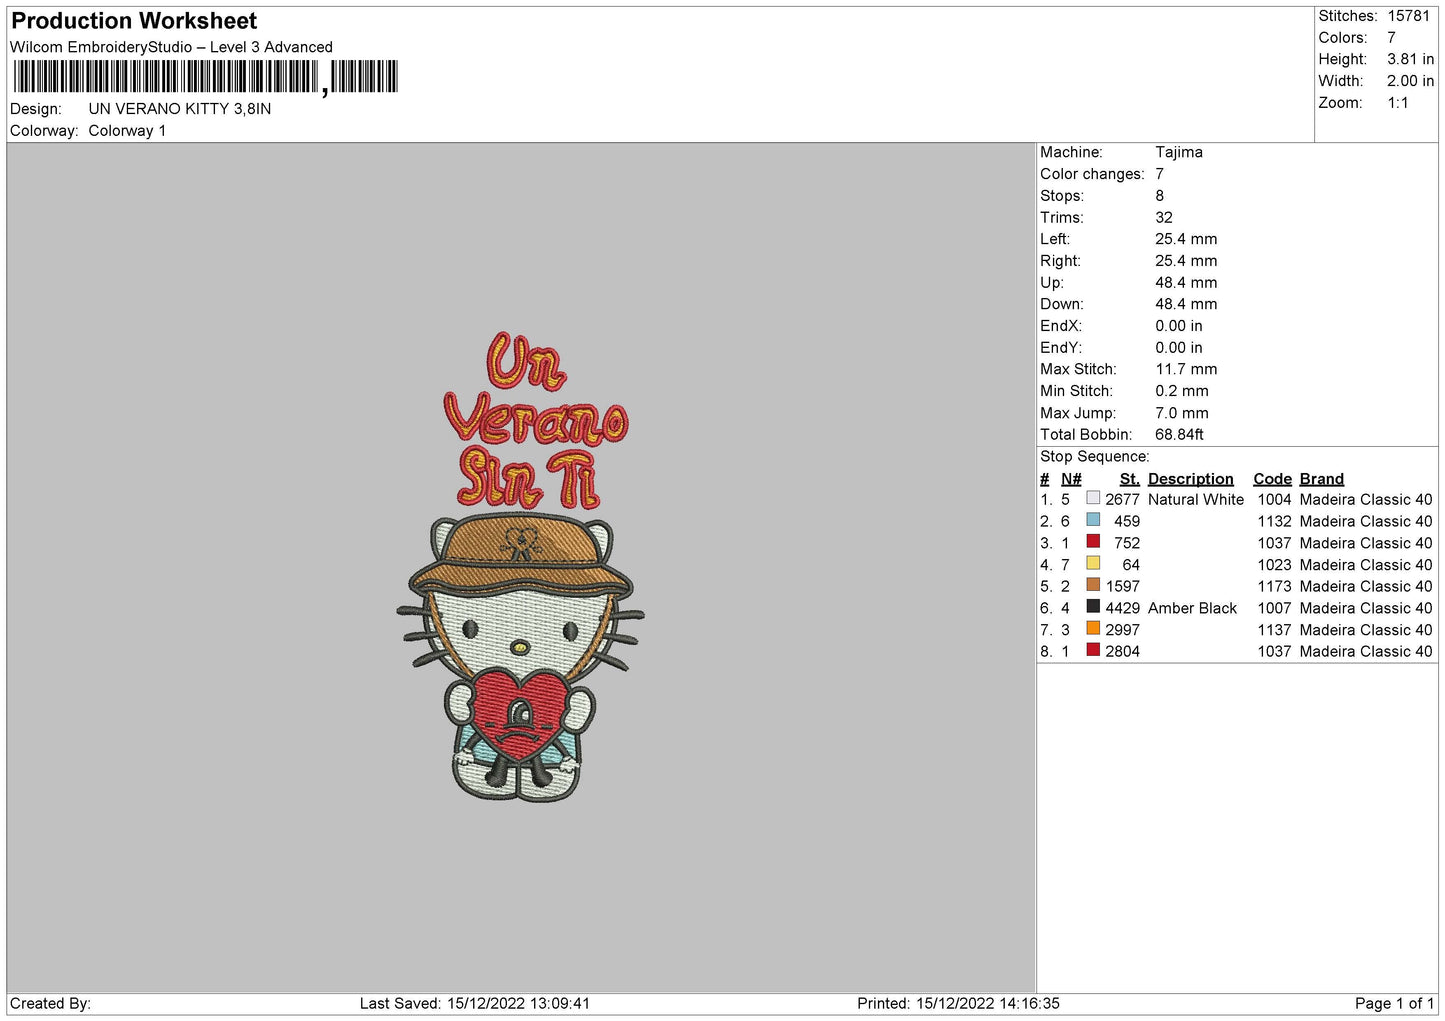Click thread code '1132'

click(x=1274, y=522)
